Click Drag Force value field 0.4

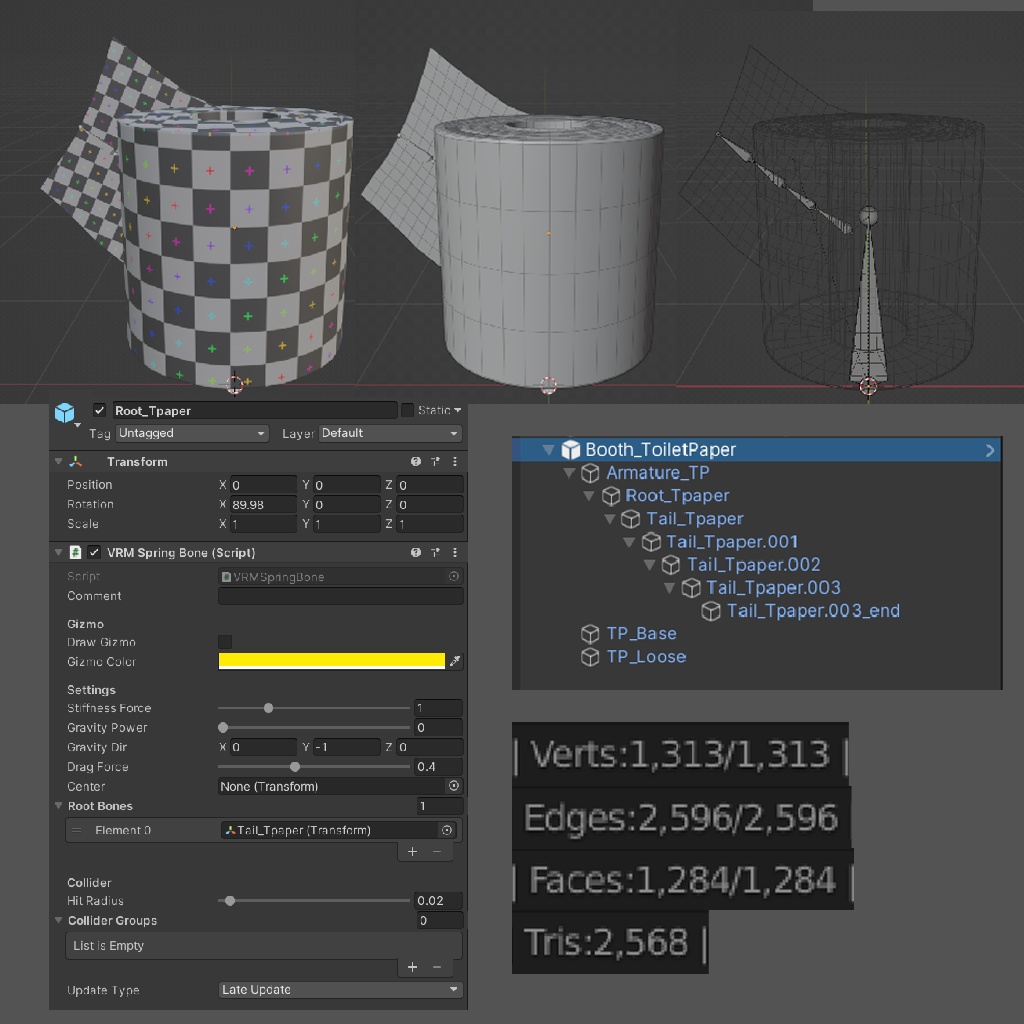[x=438, y=766]
